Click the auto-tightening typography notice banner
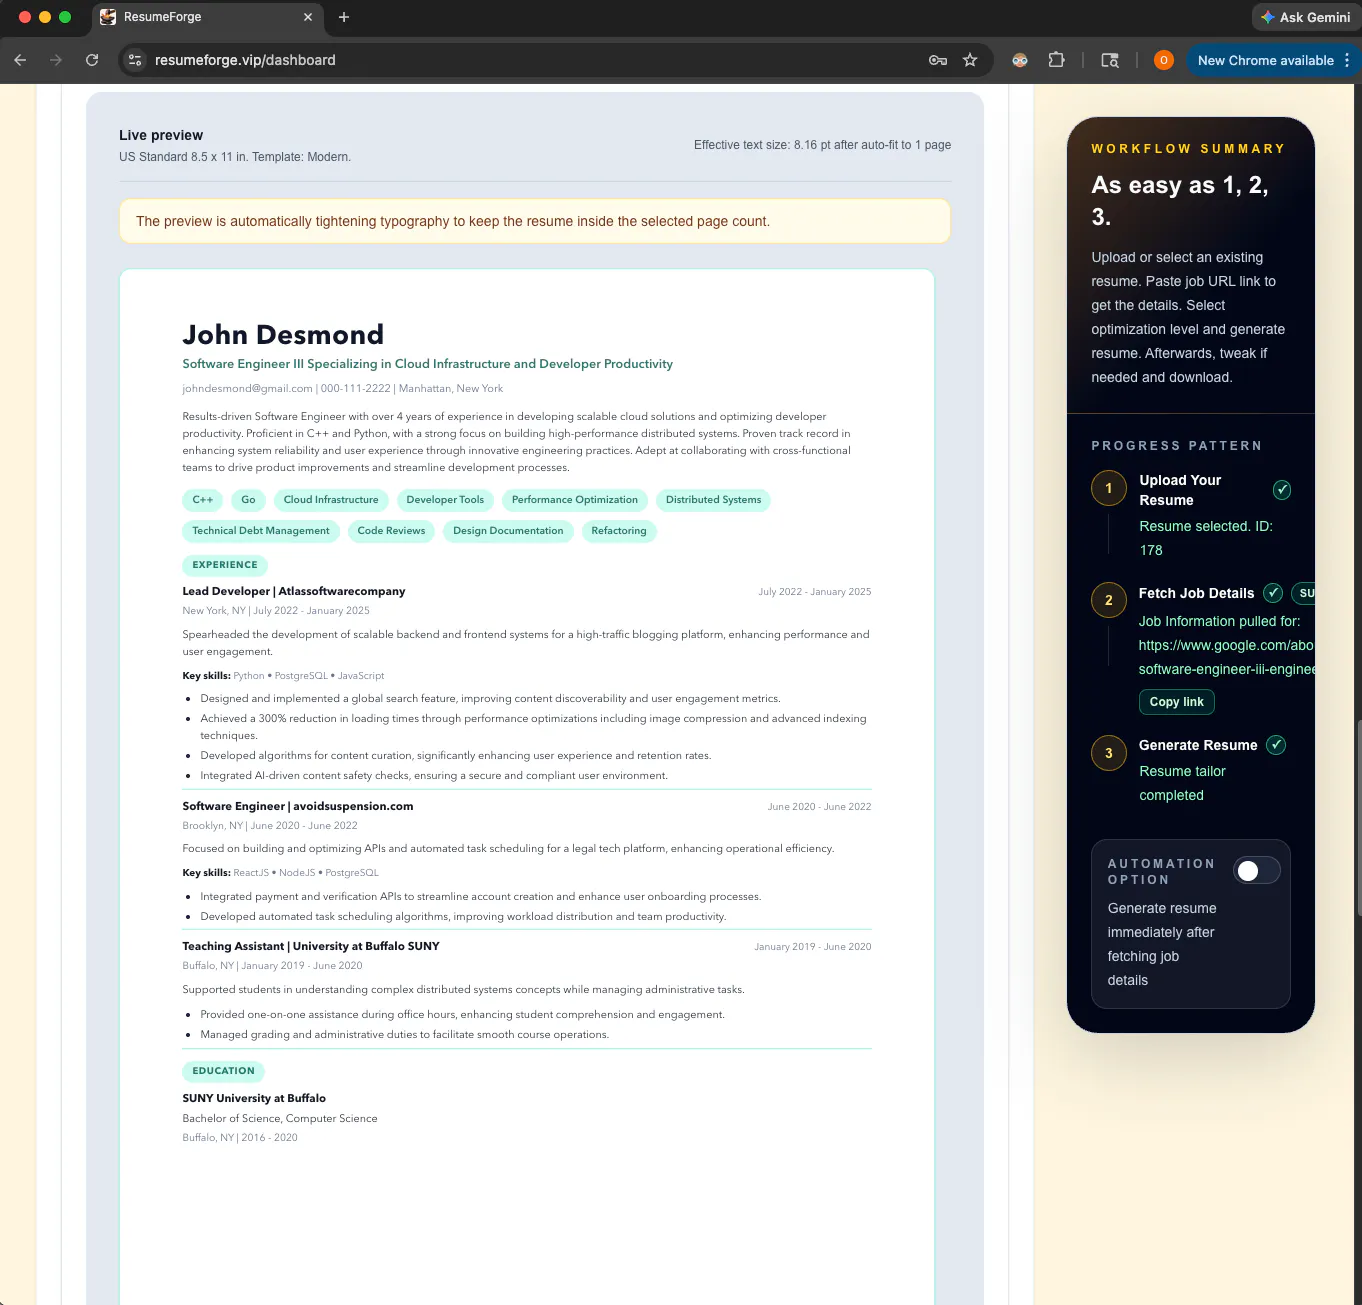The height and width of the screenshot is (1305, 1362). (535, 221)
